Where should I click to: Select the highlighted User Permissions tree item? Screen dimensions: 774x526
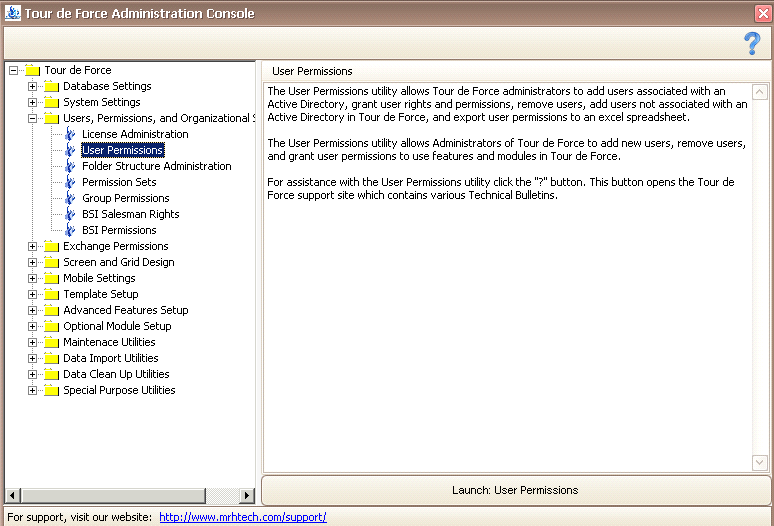(122, 150)
